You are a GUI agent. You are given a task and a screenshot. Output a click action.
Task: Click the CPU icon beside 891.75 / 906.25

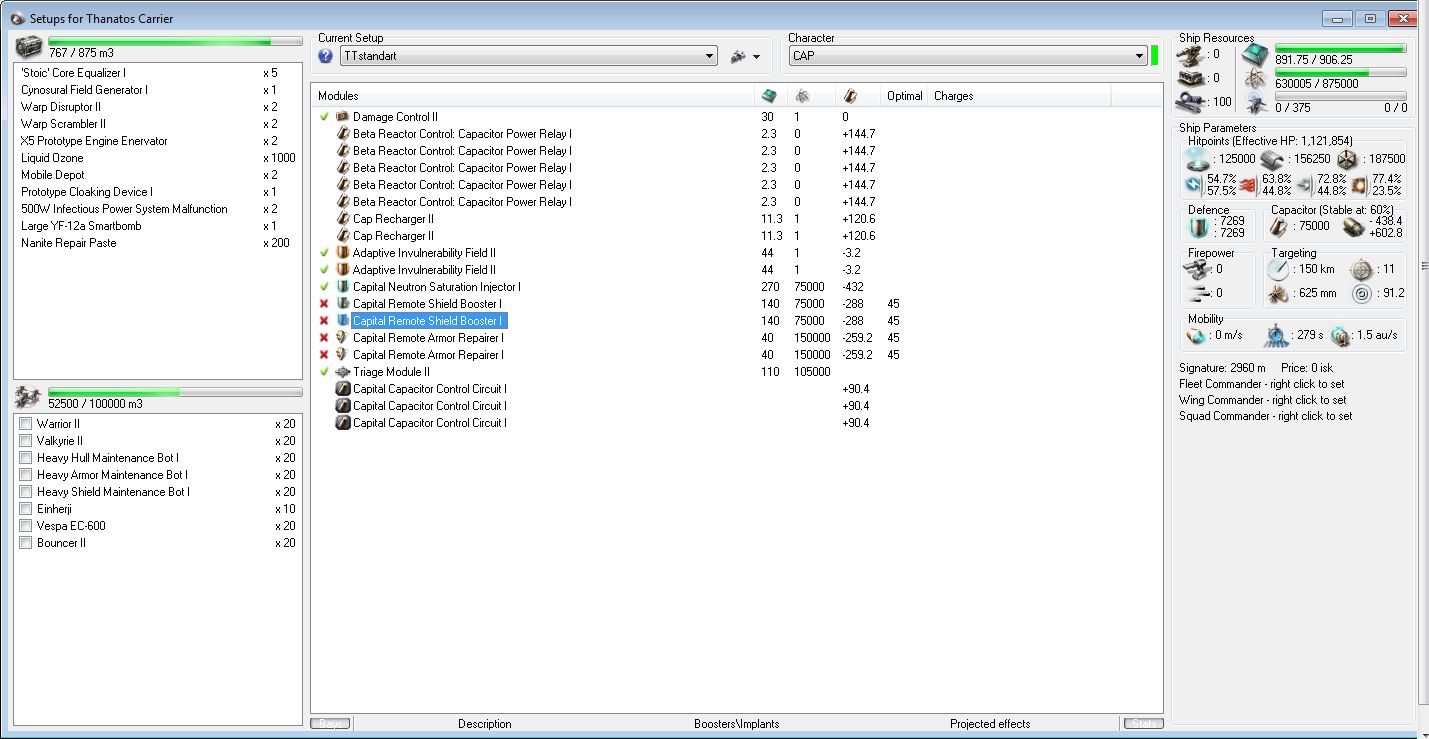tap(1255, 55)
